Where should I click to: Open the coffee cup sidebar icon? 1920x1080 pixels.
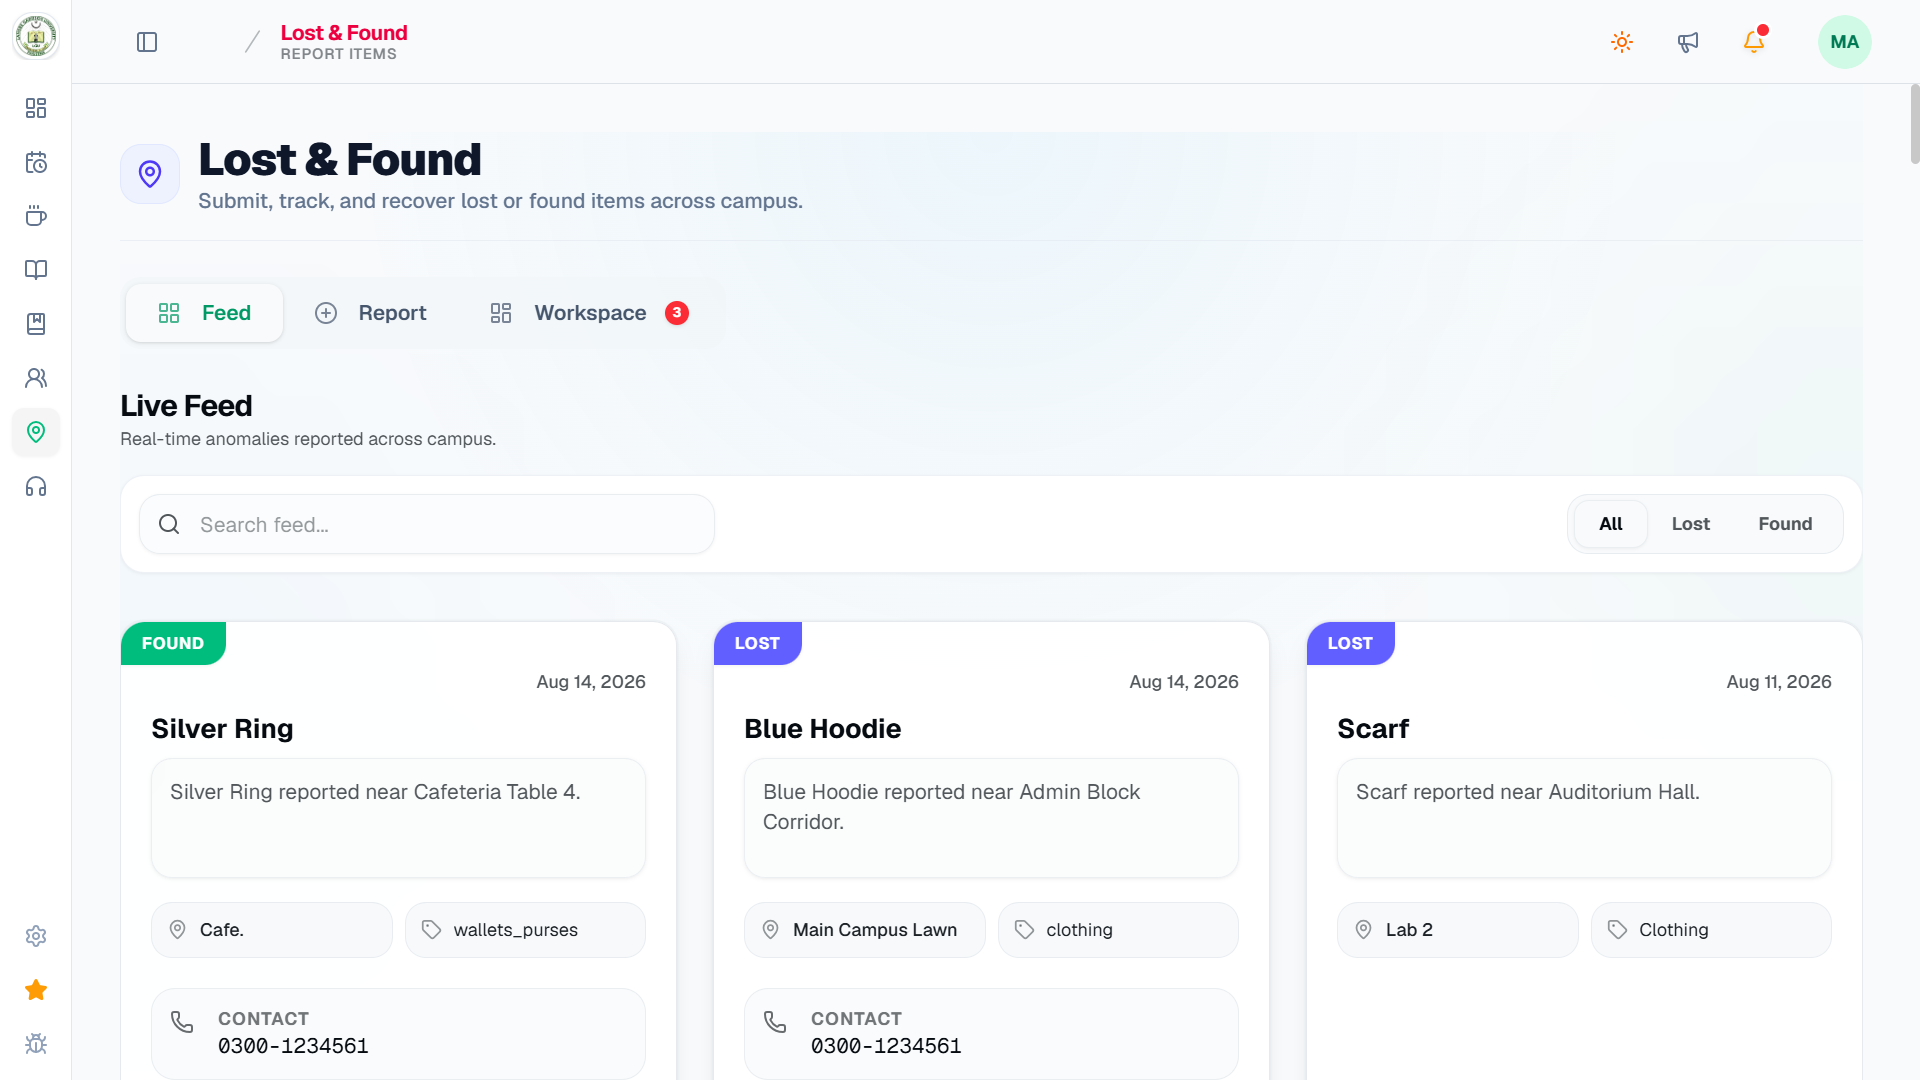pos(36,216)
